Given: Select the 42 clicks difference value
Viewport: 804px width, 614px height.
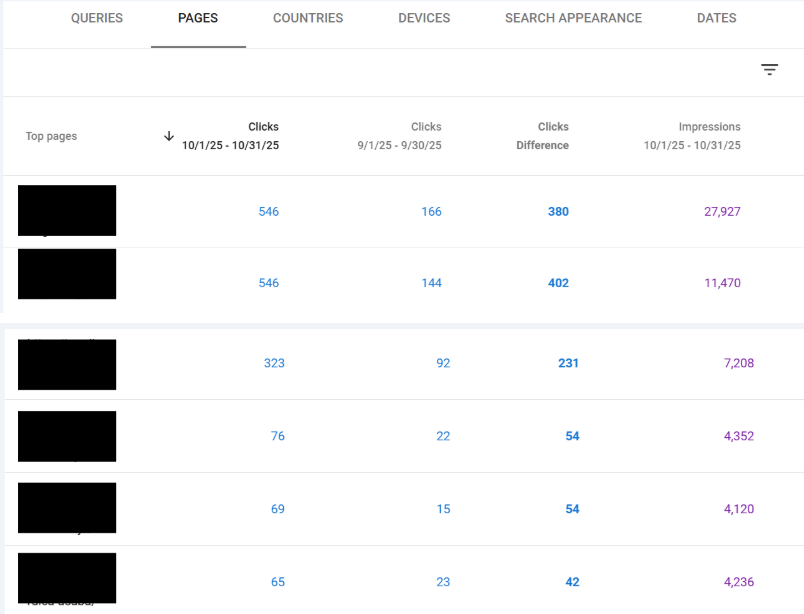Looking at the screenshot, I should click(572, 582).
